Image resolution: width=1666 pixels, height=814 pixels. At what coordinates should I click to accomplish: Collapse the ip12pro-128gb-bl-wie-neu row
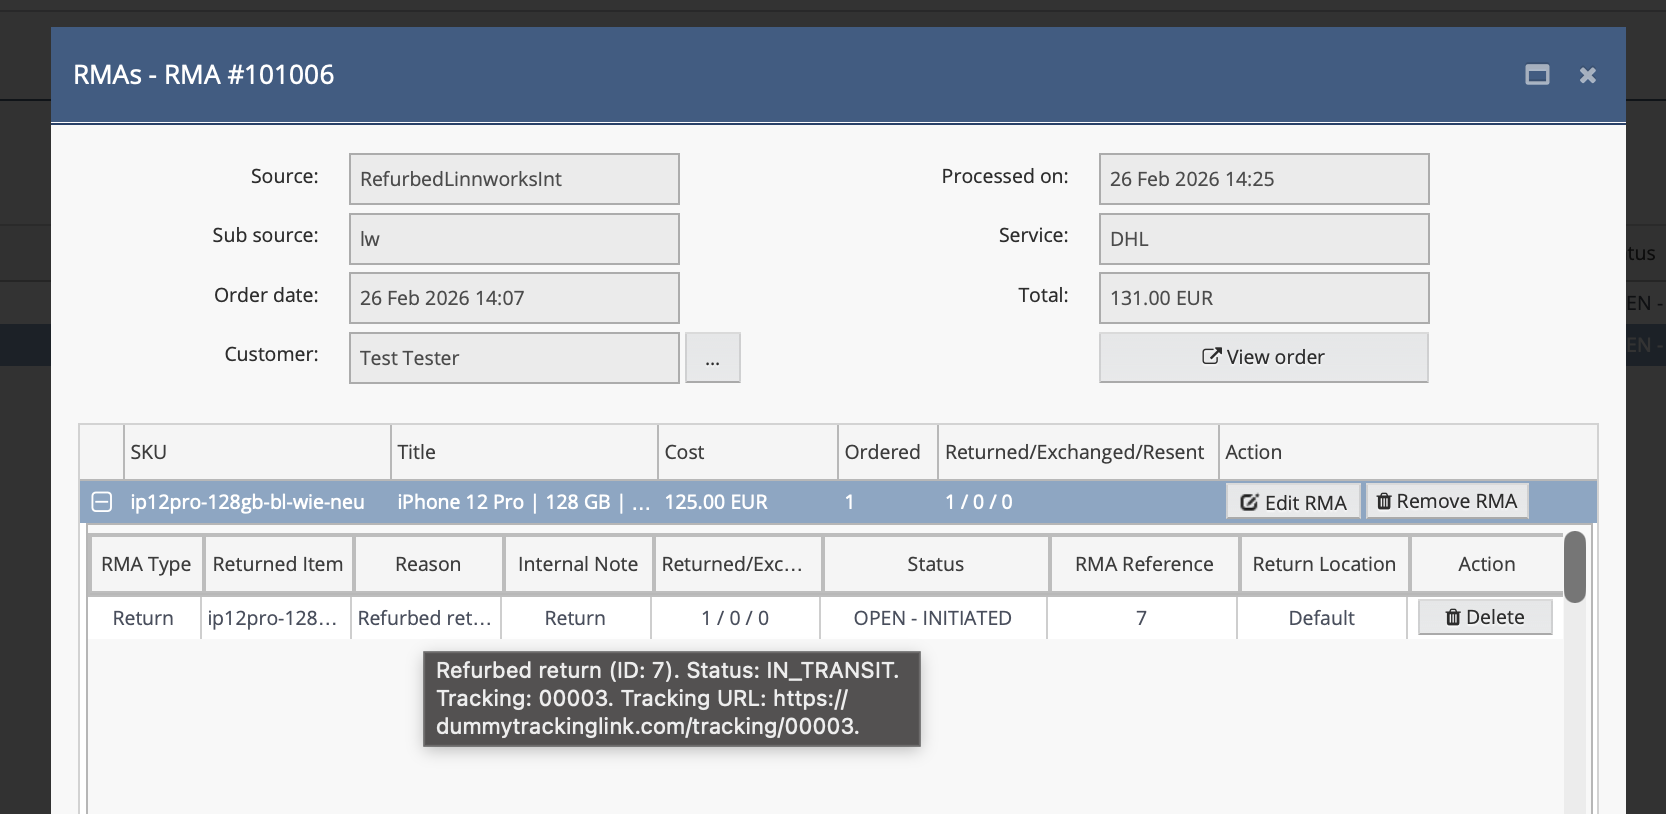tap(102, 502)
